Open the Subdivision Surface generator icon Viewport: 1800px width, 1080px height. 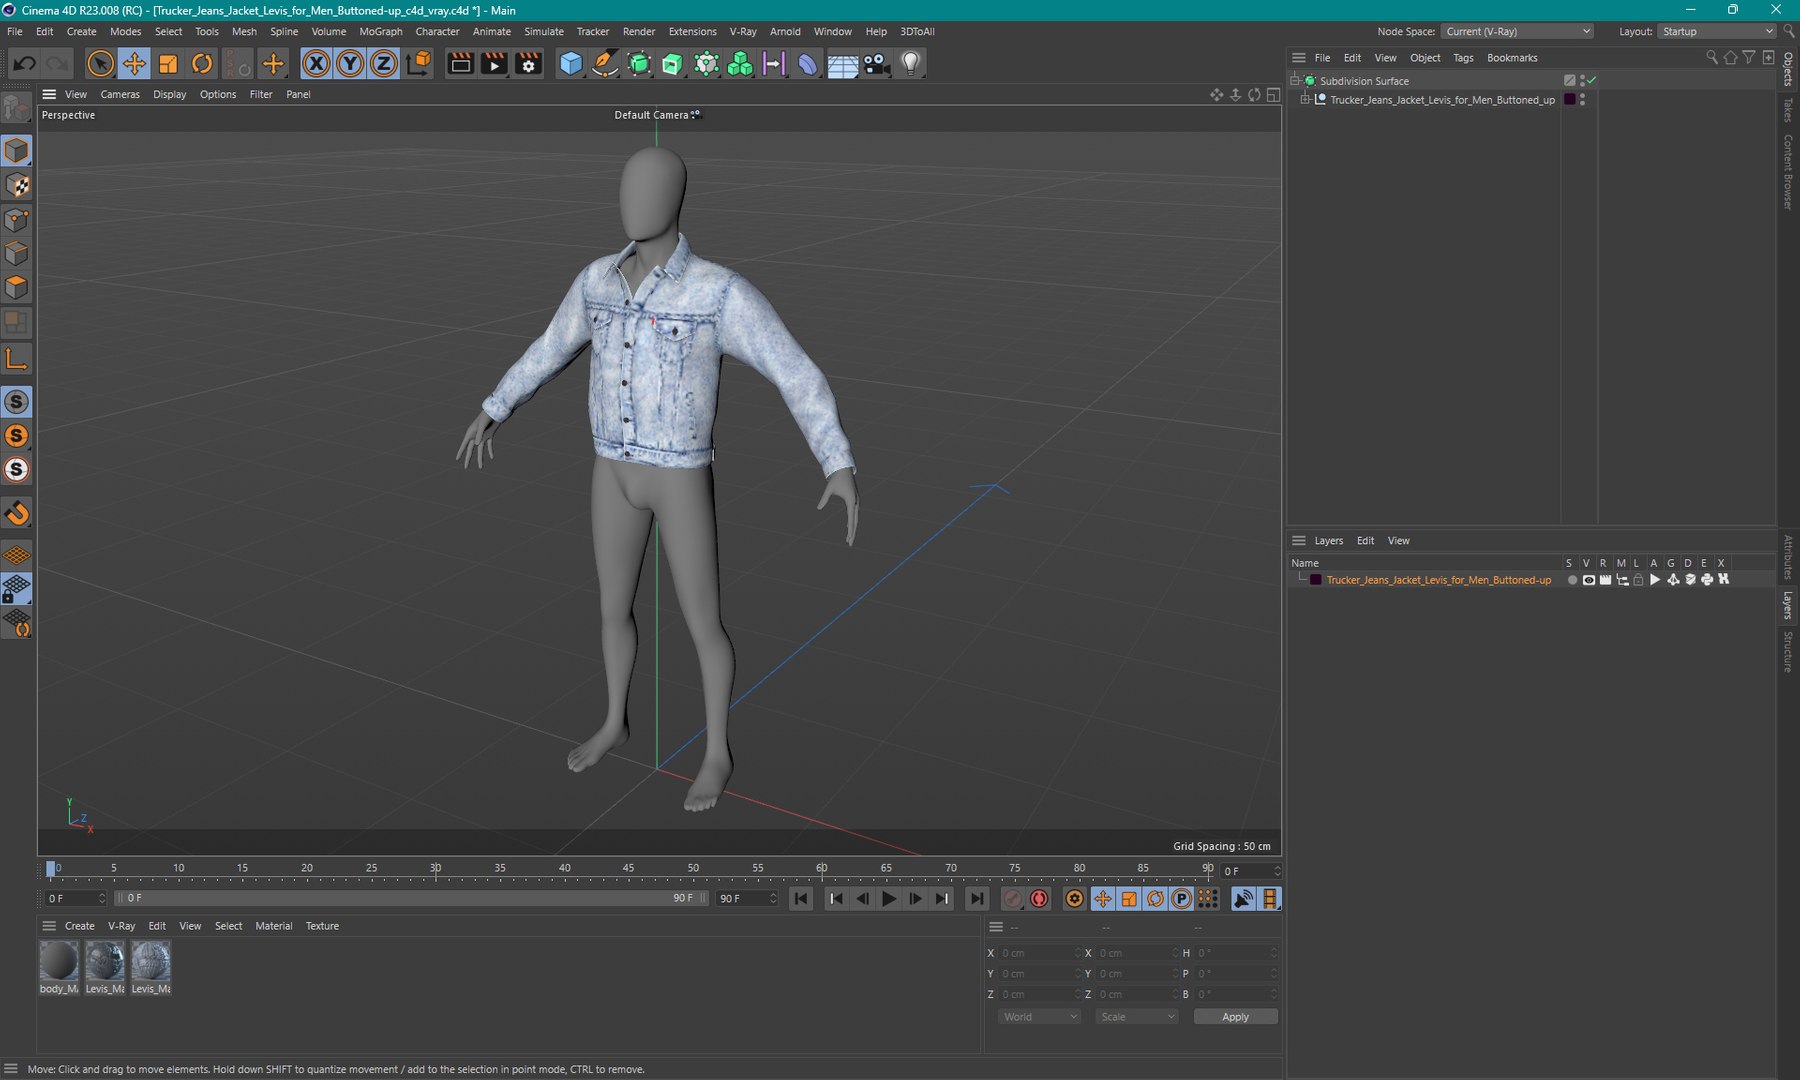(639, 64)
